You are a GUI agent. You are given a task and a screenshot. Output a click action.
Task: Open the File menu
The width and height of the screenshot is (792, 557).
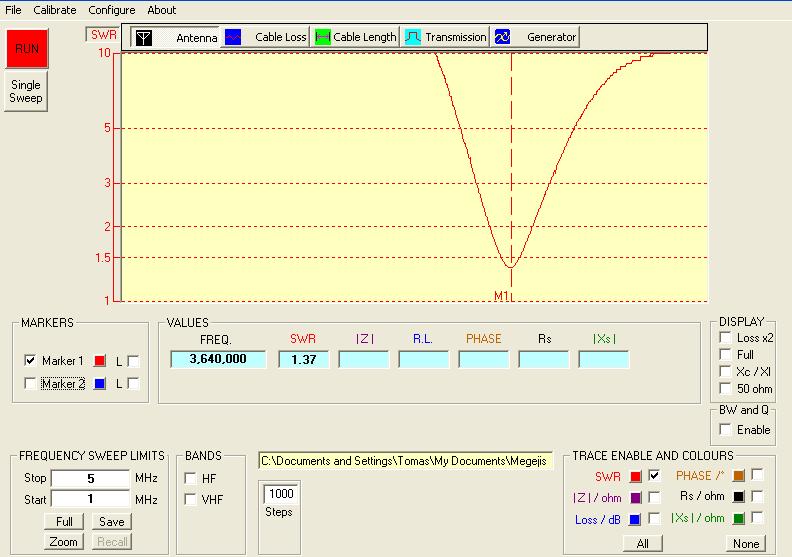[13, 10]
